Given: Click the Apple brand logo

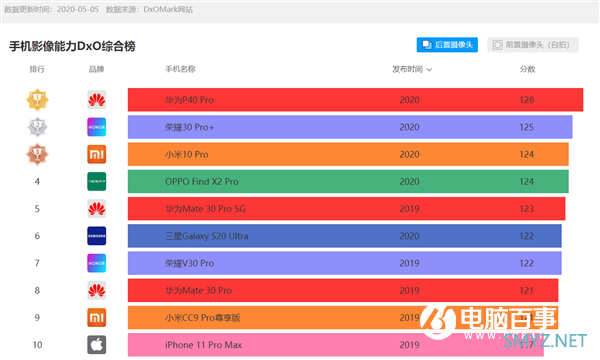Looking at the screenshot, I should click(x=96, y=345).
